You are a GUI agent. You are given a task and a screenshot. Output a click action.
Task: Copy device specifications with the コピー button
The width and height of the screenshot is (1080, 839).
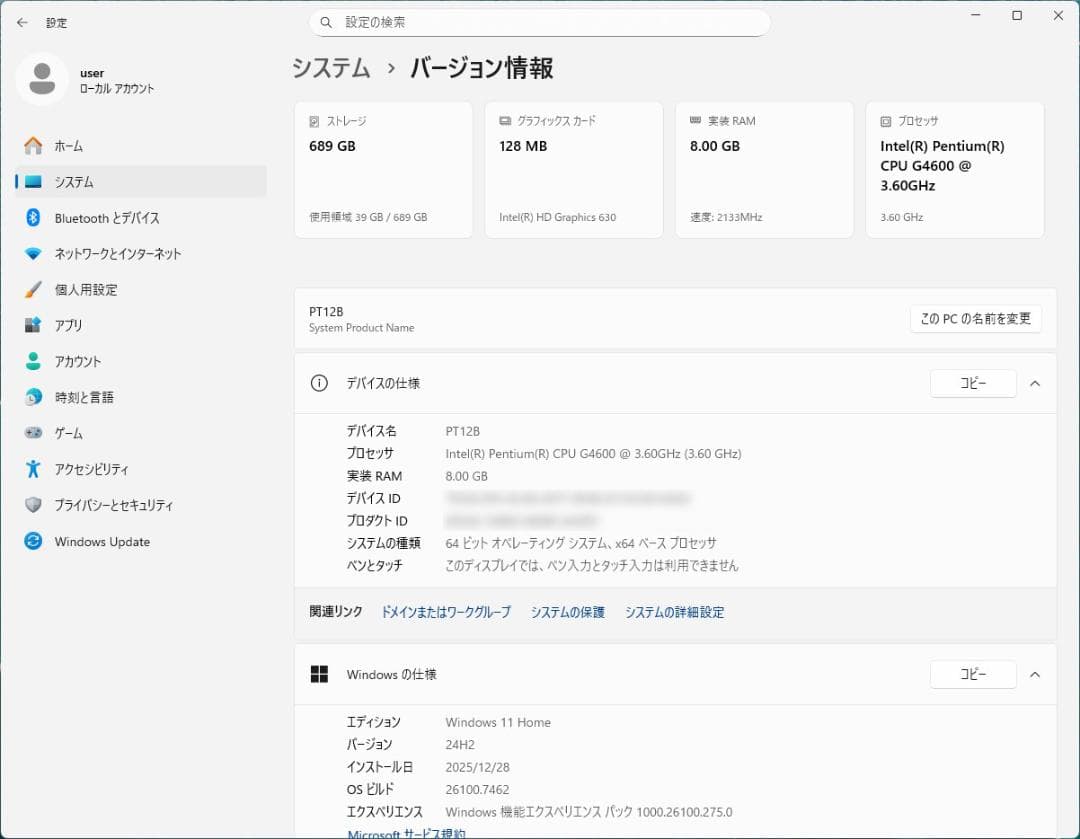[972, 383]
